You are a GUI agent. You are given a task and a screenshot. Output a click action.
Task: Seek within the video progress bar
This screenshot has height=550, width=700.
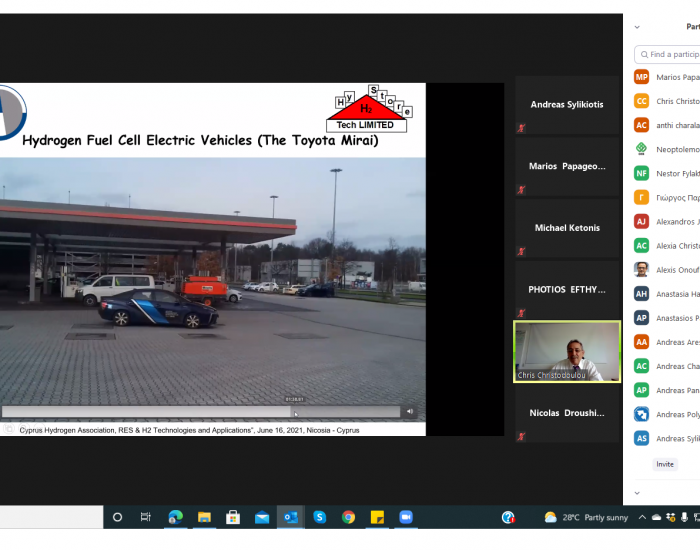point(201,412)
